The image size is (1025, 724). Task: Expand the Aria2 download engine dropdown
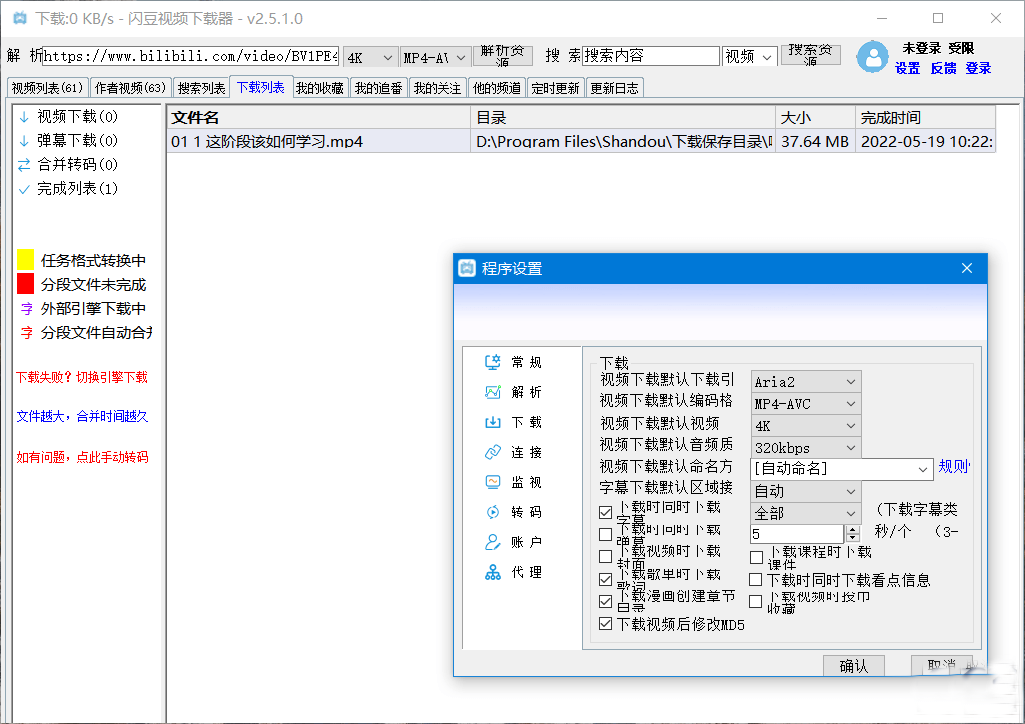[x=806, y=382]
